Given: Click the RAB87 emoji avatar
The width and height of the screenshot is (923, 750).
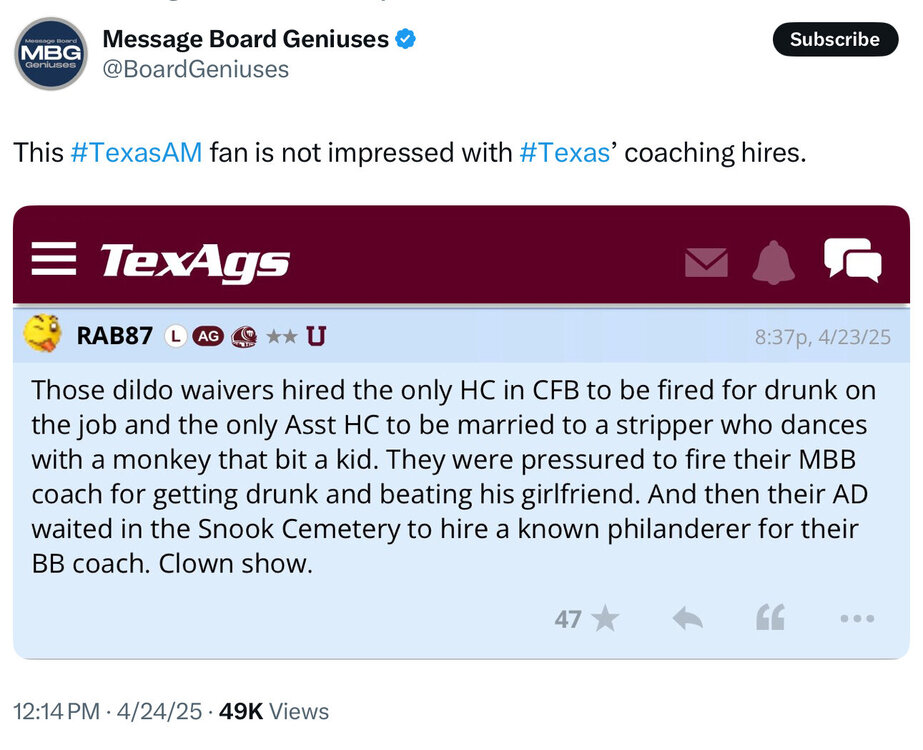Looking at the screenshot, I should (42, 333).
